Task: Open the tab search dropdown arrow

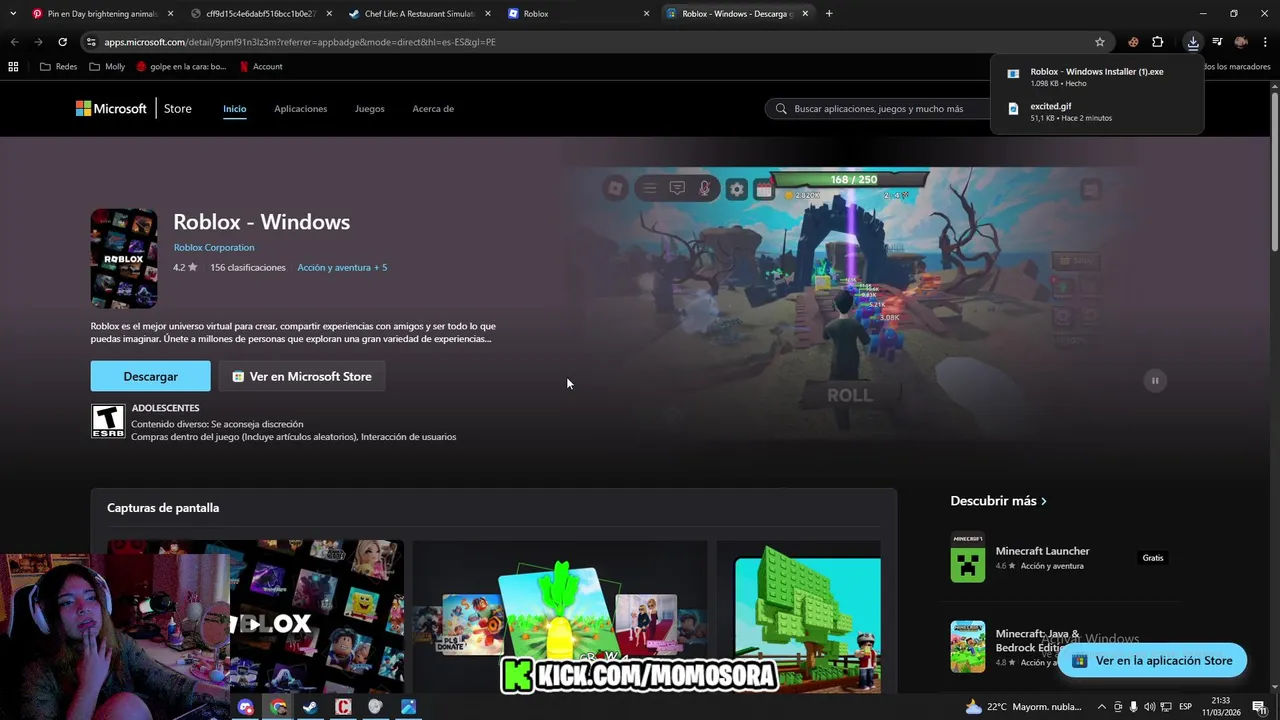Action: [x=11, y=14]
